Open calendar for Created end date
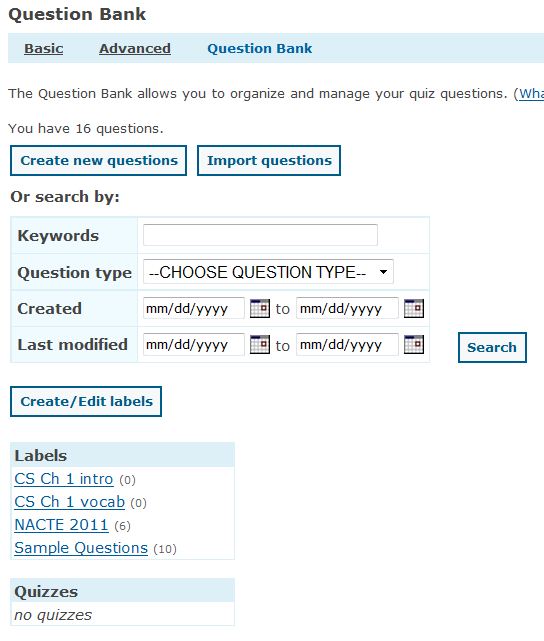The image size is (544, 641). (414, 308)
